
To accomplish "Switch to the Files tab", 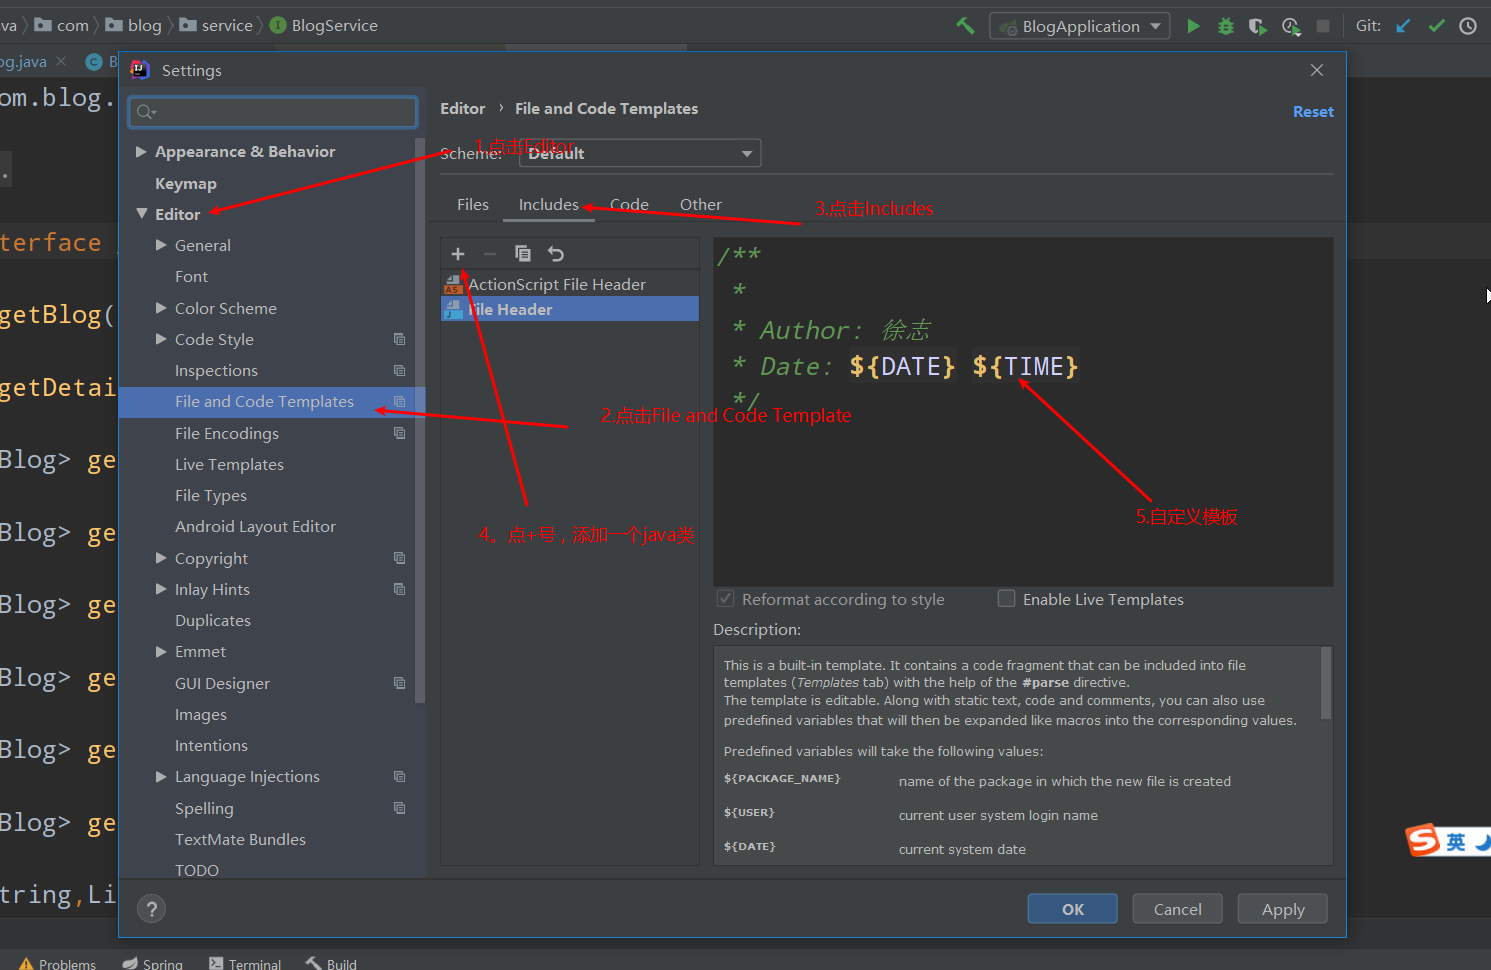I will (x=473, y=205).
